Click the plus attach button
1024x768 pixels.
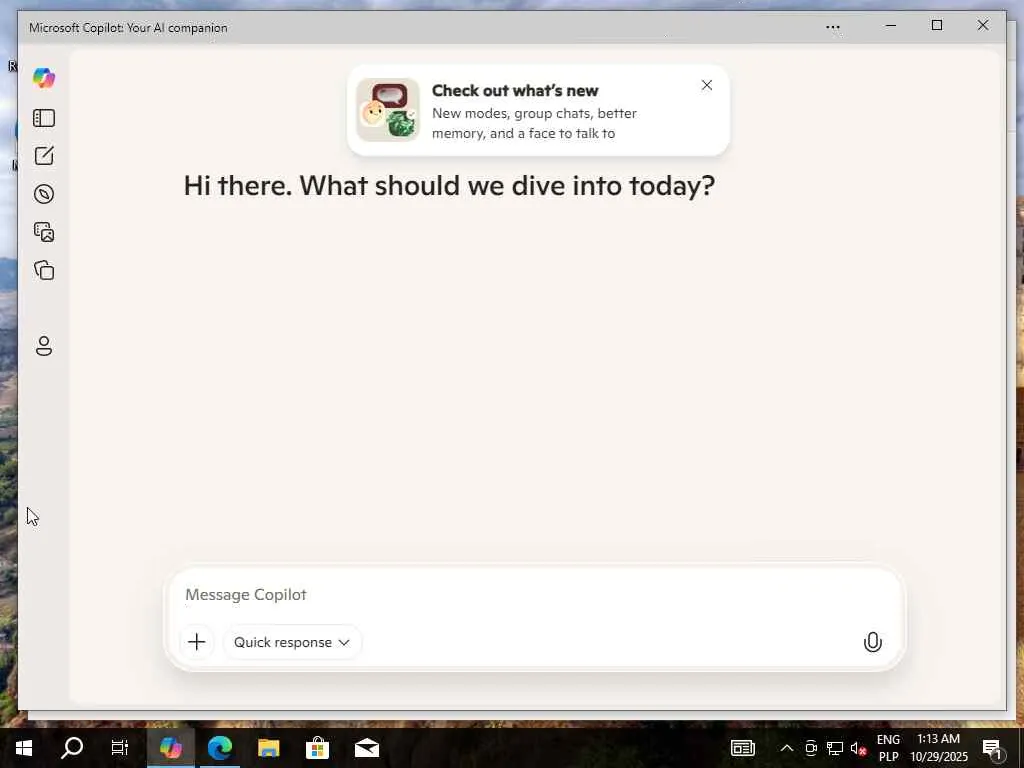(x=197, y=642)
